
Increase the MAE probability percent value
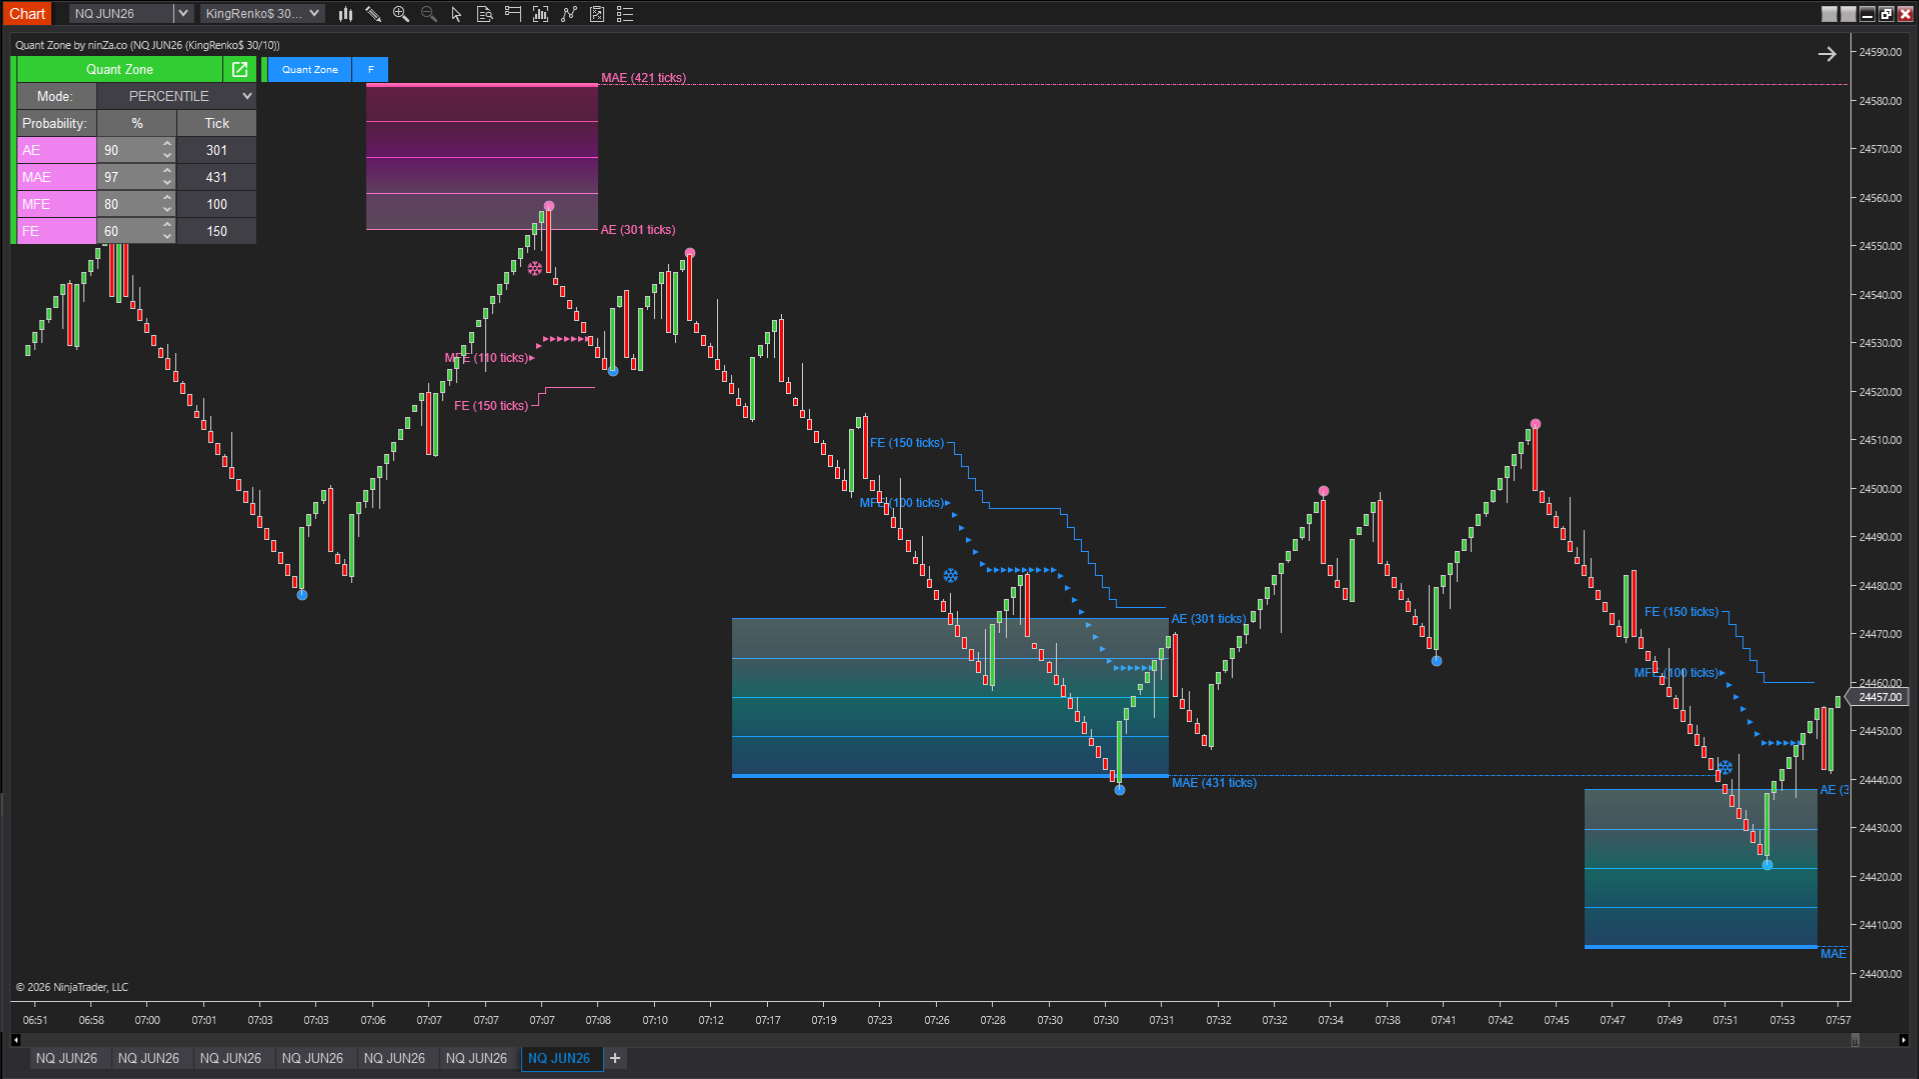[167, 172]
